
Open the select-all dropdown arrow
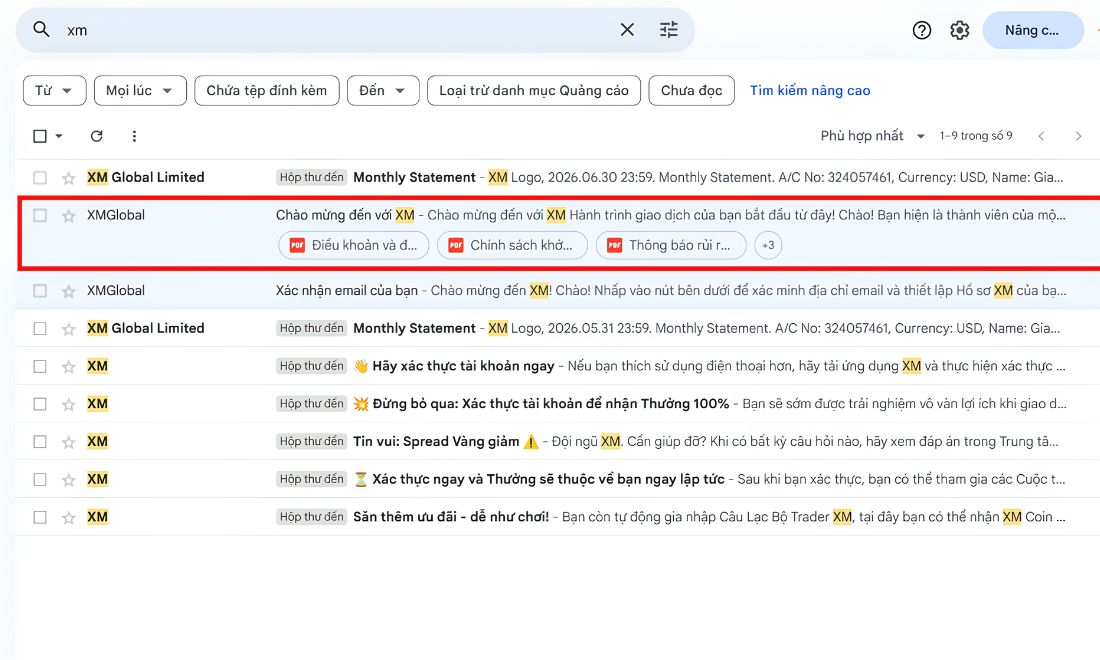point(59,136)
